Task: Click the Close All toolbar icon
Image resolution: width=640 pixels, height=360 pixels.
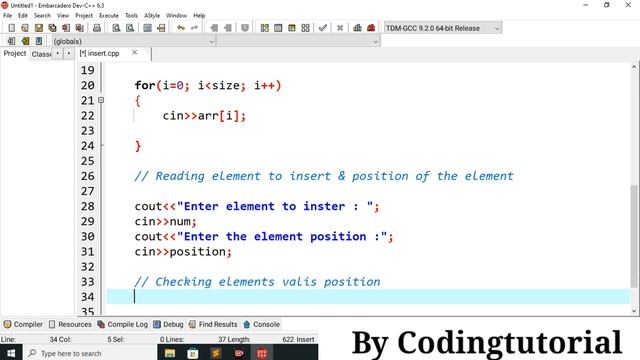Action: pos(80,28)
